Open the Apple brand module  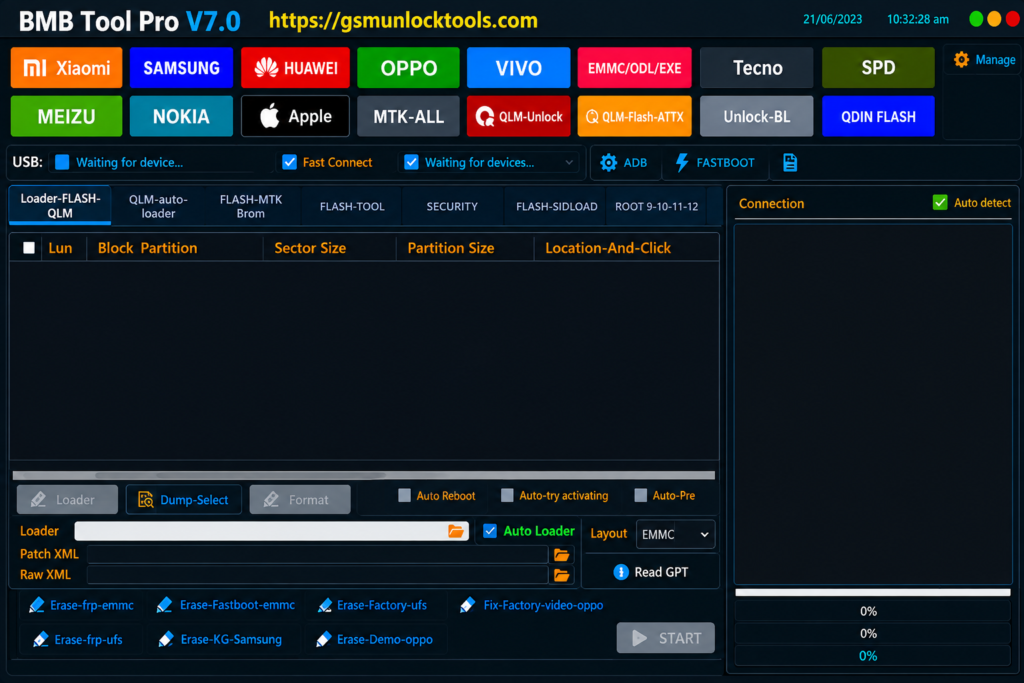point(295,117)
